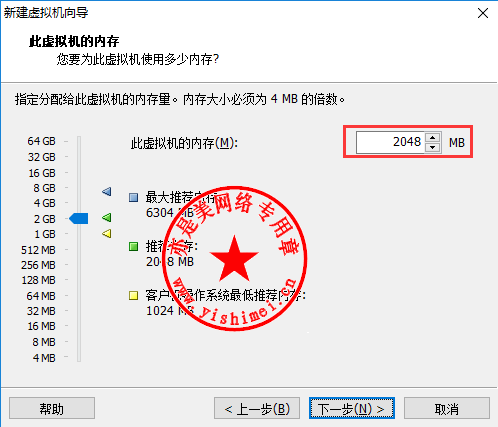This screenshot has height=427, width=498.
Task: Click the memory value field showing 2048
Action: pyautogui.click(x=390, y=142)
